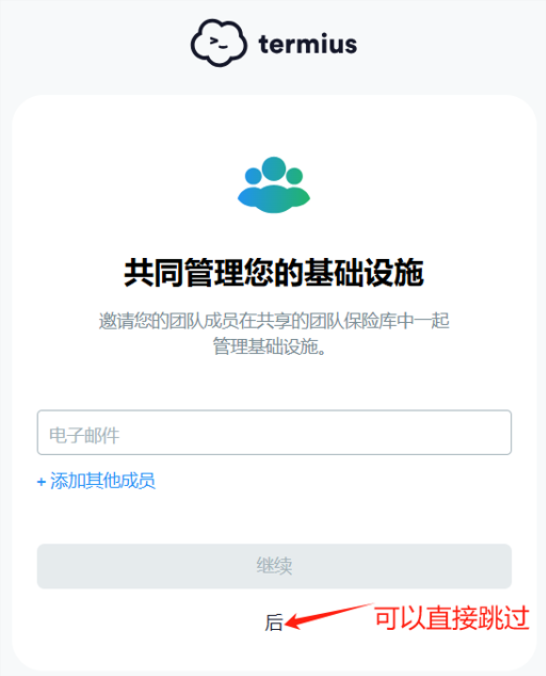546x676 pixels.
Task: Click the team members group icon
Action: click(274, 185)
